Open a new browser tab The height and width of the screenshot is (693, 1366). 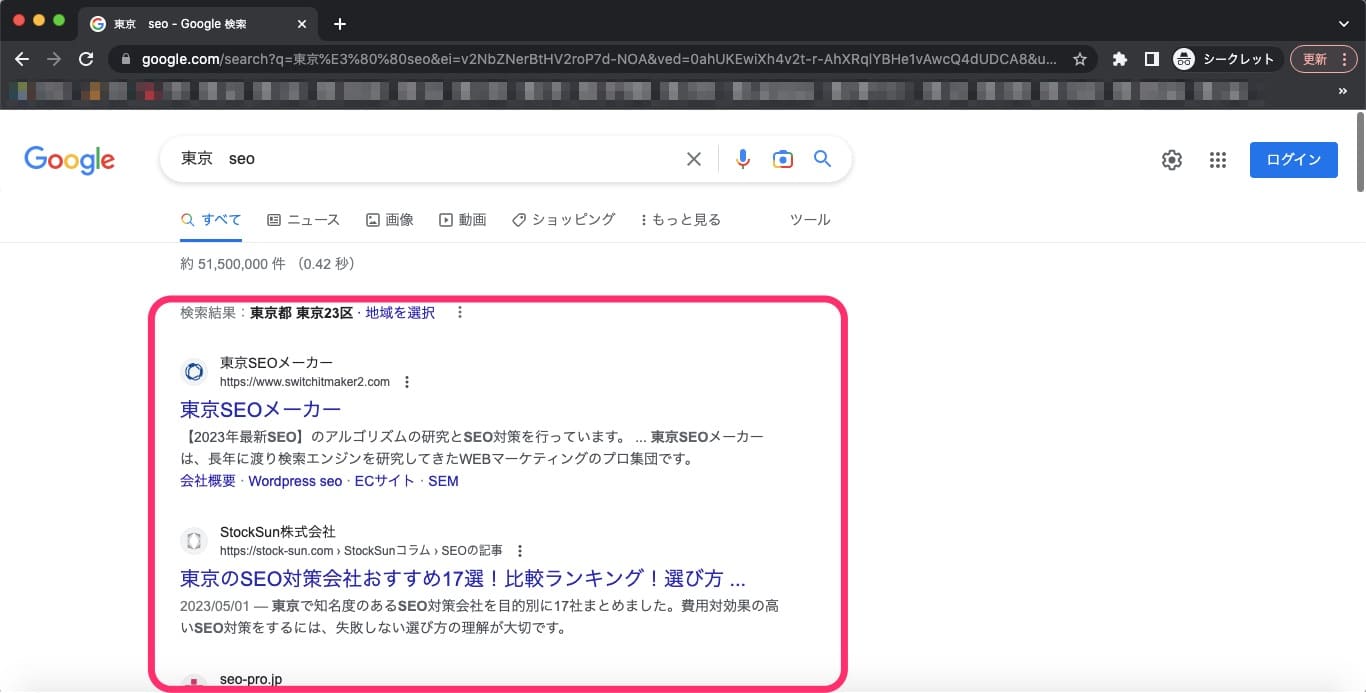pos(340,23)
